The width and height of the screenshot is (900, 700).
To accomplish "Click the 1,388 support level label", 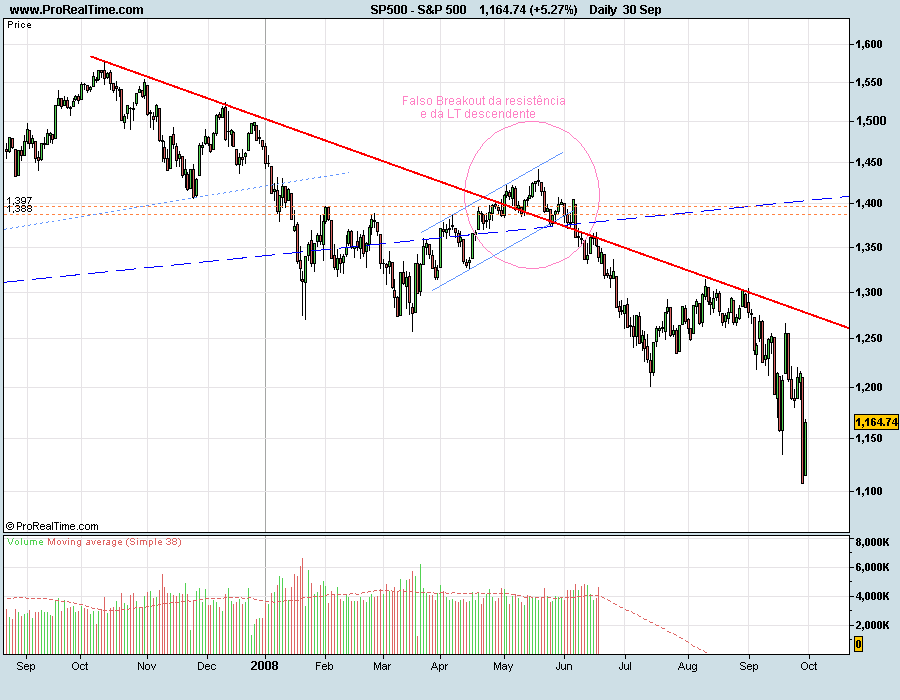I will [x=20, y=209].
